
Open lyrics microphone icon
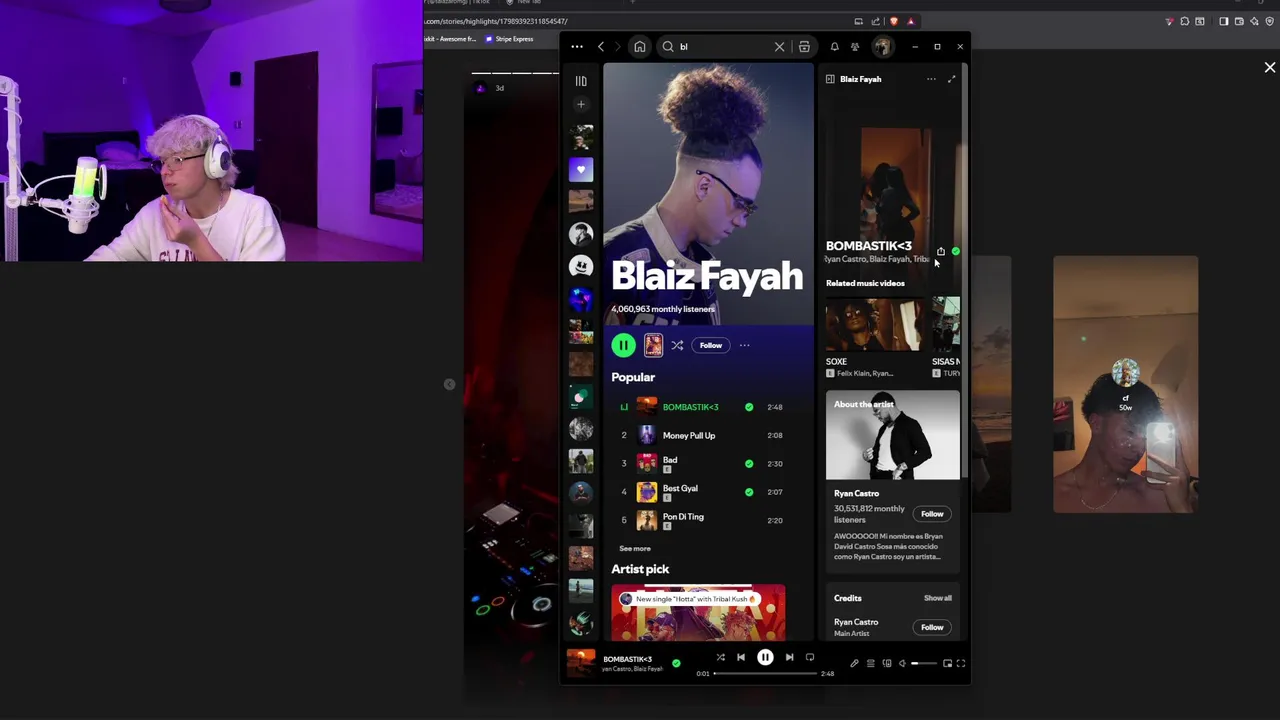(x=854, y=663)
